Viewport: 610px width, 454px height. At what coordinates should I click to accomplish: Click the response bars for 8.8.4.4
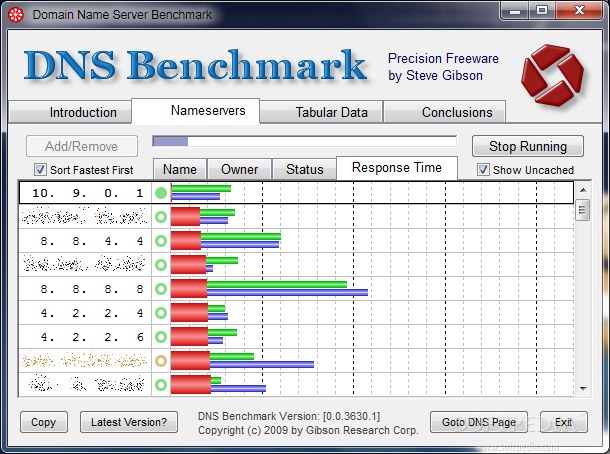(226, 241)
